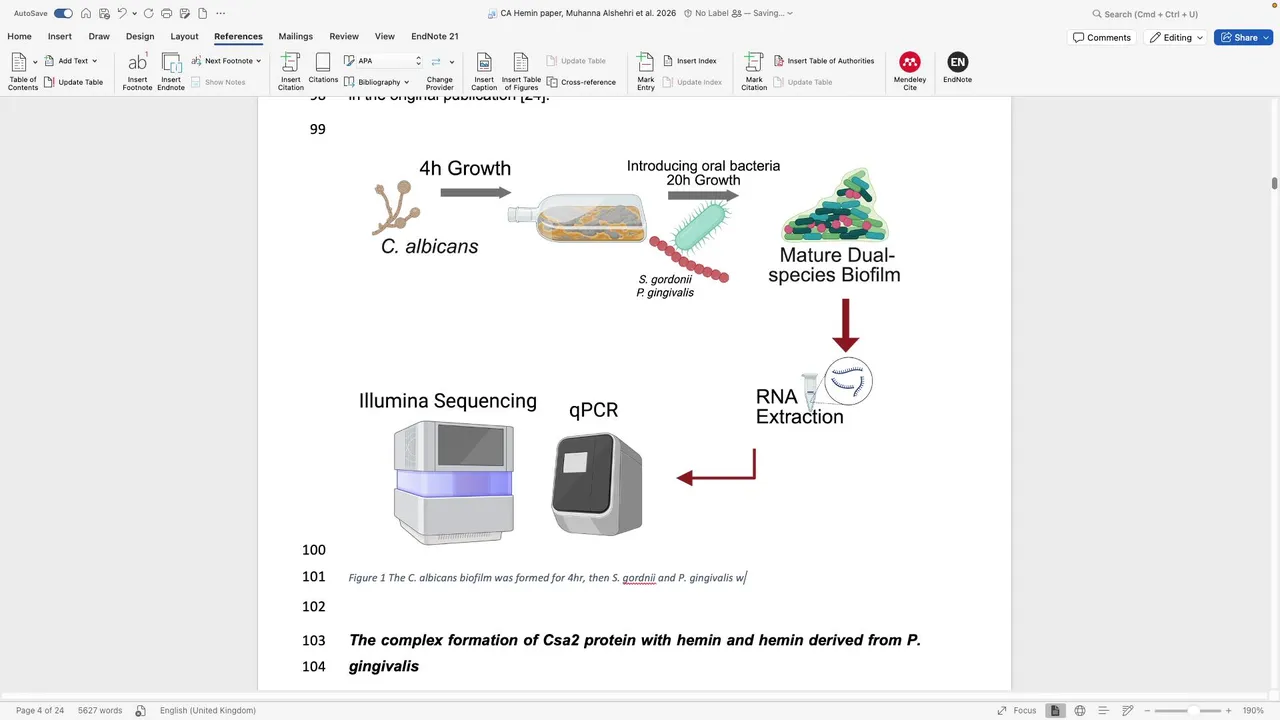Switch to the Draw tab
1280x720 pixels.
(99, 37)
